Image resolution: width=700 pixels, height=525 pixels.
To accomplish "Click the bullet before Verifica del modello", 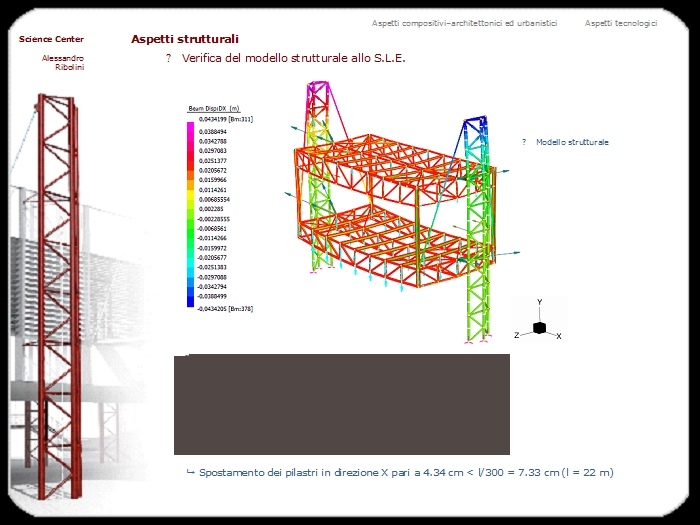I will point(169,59).
